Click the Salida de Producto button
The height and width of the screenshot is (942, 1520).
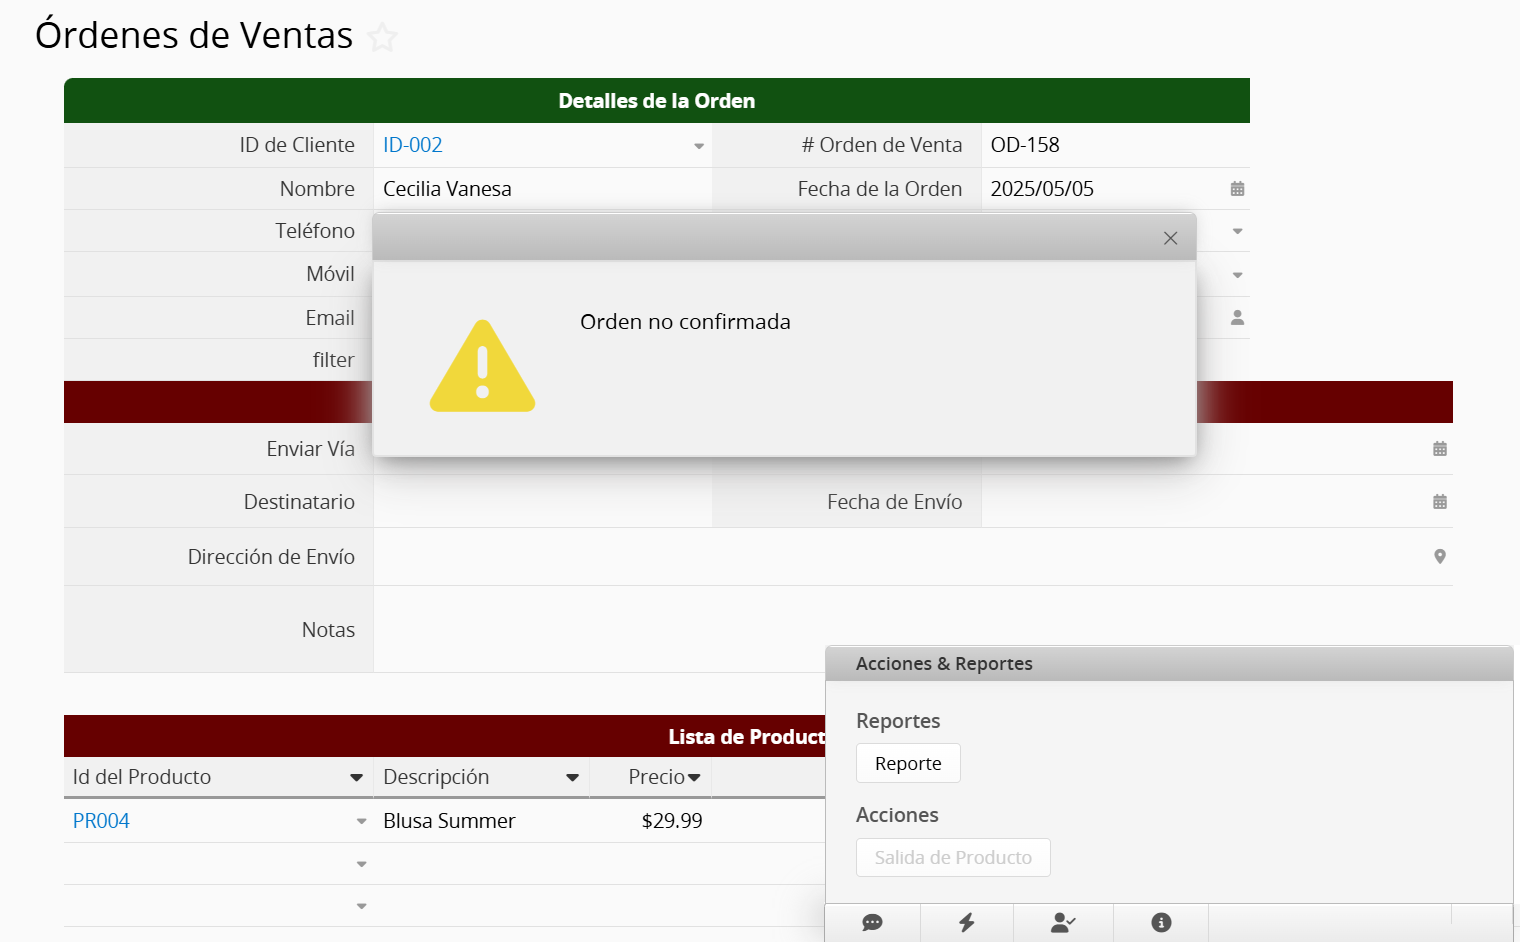pos(952,857)
